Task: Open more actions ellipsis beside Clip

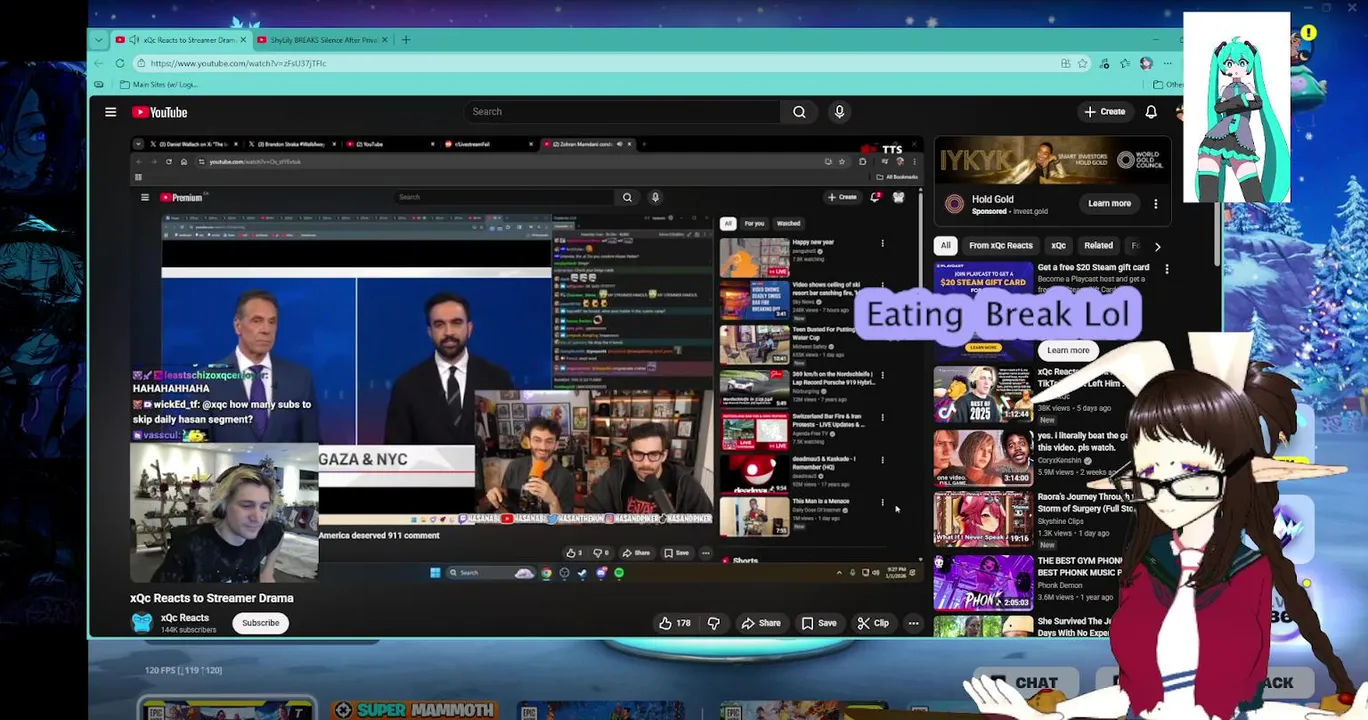Action: point(913,623)
